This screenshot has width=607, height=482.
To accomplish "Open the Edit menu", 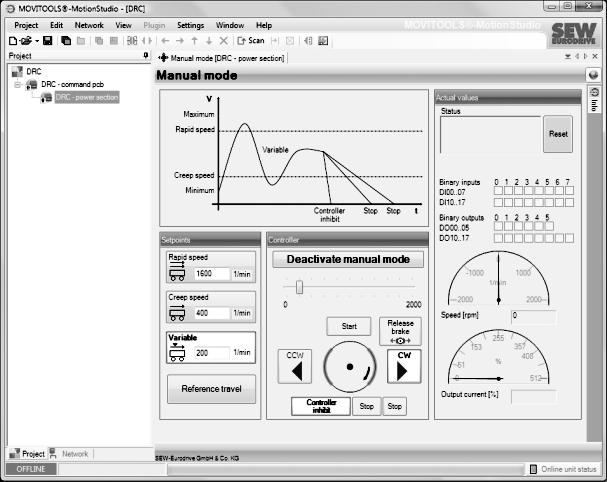I will [x=57, y=25].
